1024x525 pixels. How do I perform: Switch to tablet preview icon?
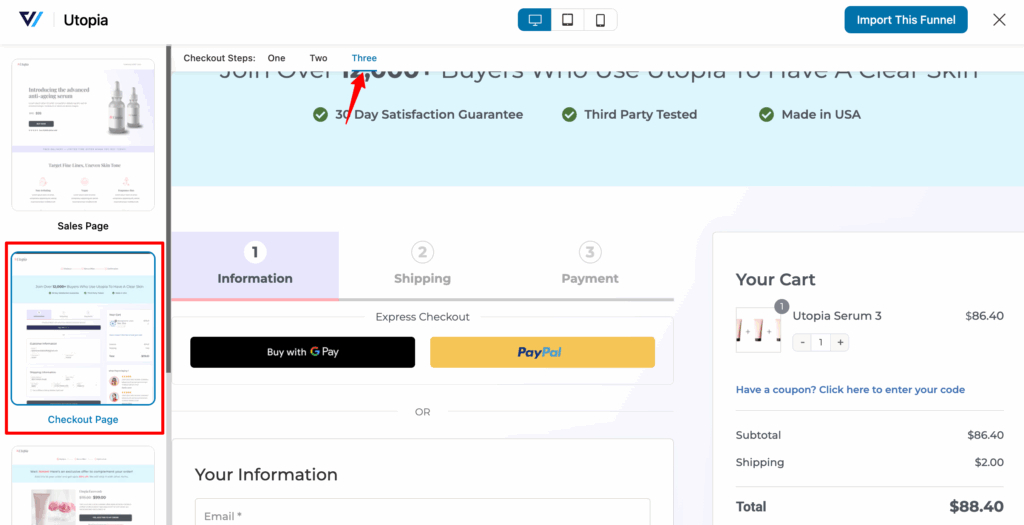568,20
